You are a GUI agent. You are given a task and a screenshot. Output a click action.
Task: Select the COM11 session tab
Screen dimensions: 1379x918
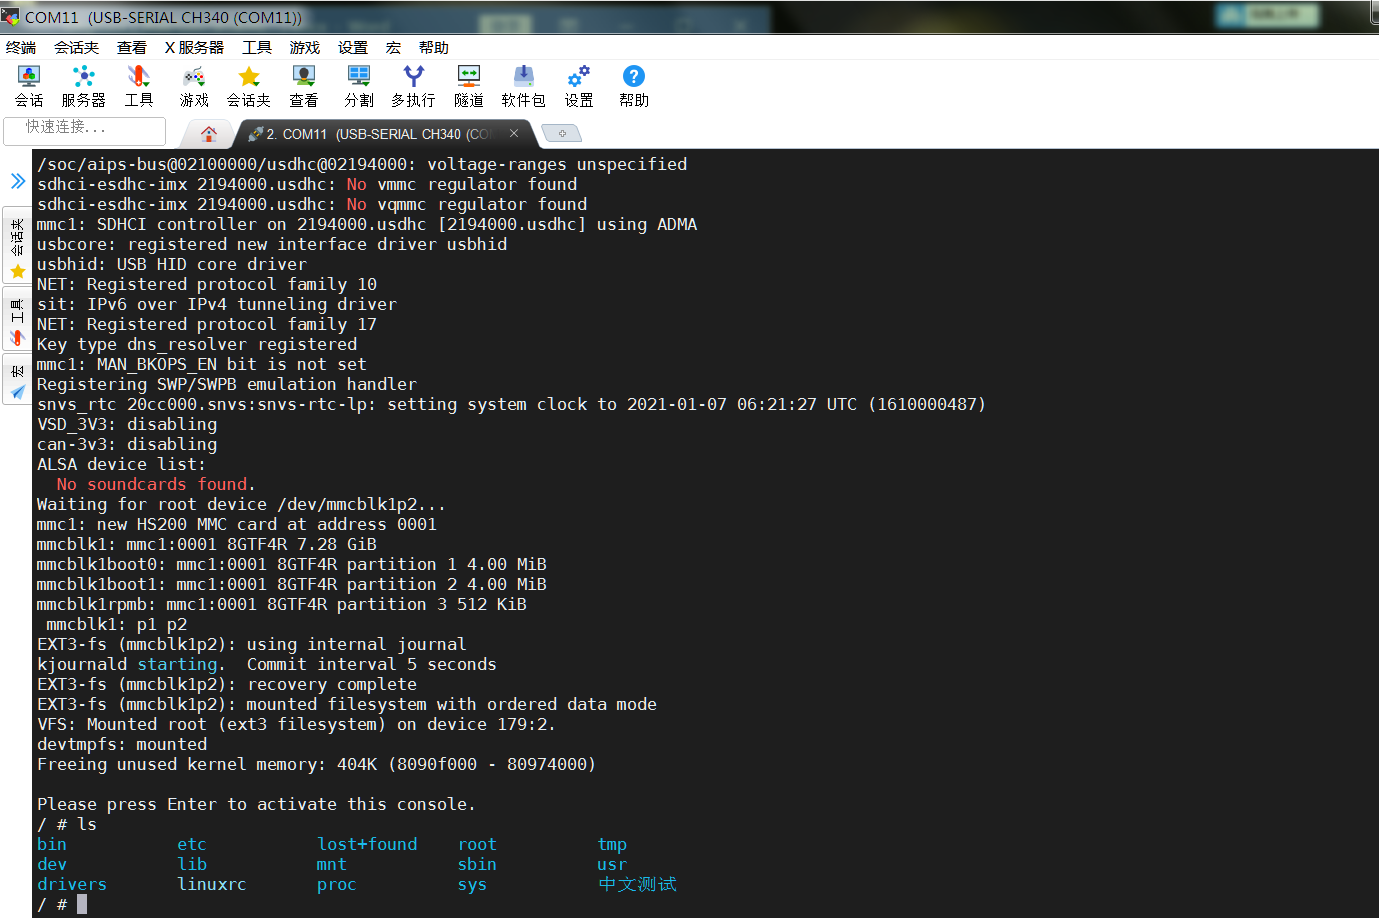370,133
